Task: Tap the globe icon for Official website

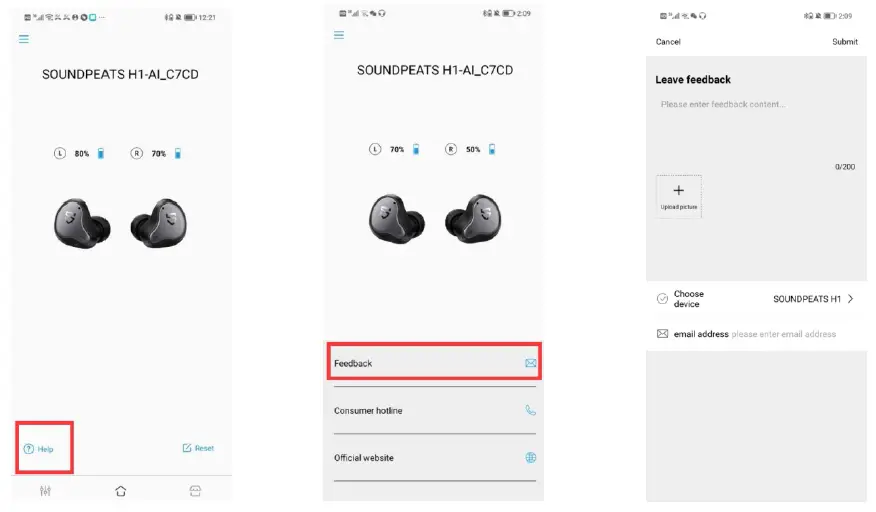Action: point(531,458)
